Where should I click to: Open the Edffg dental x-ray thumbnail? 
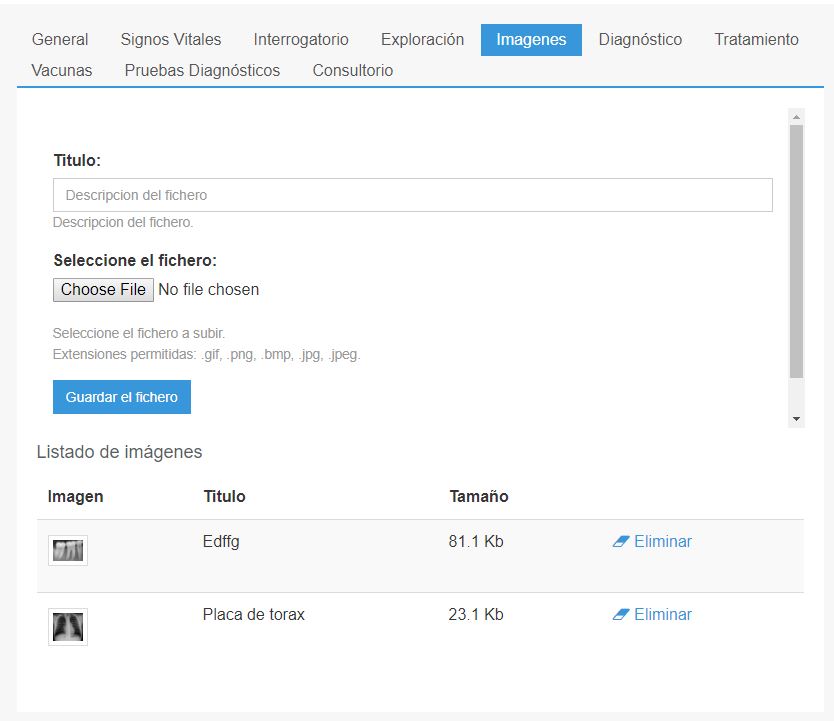pos(68,550)
